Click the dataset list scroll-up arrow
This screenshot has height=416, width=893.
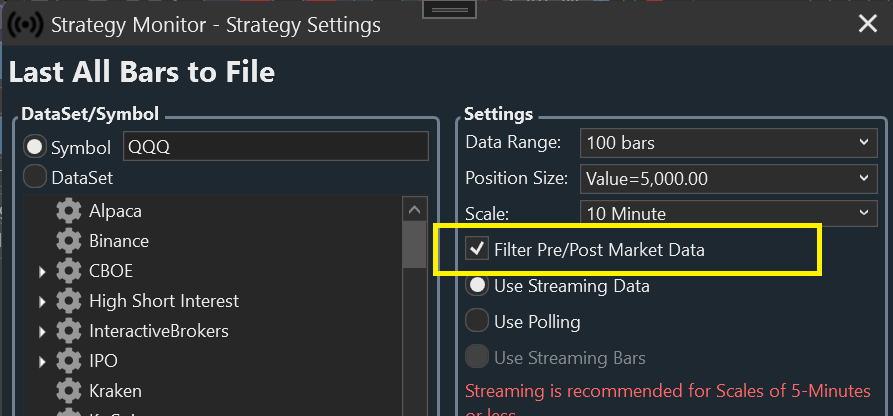coord(415,210)
